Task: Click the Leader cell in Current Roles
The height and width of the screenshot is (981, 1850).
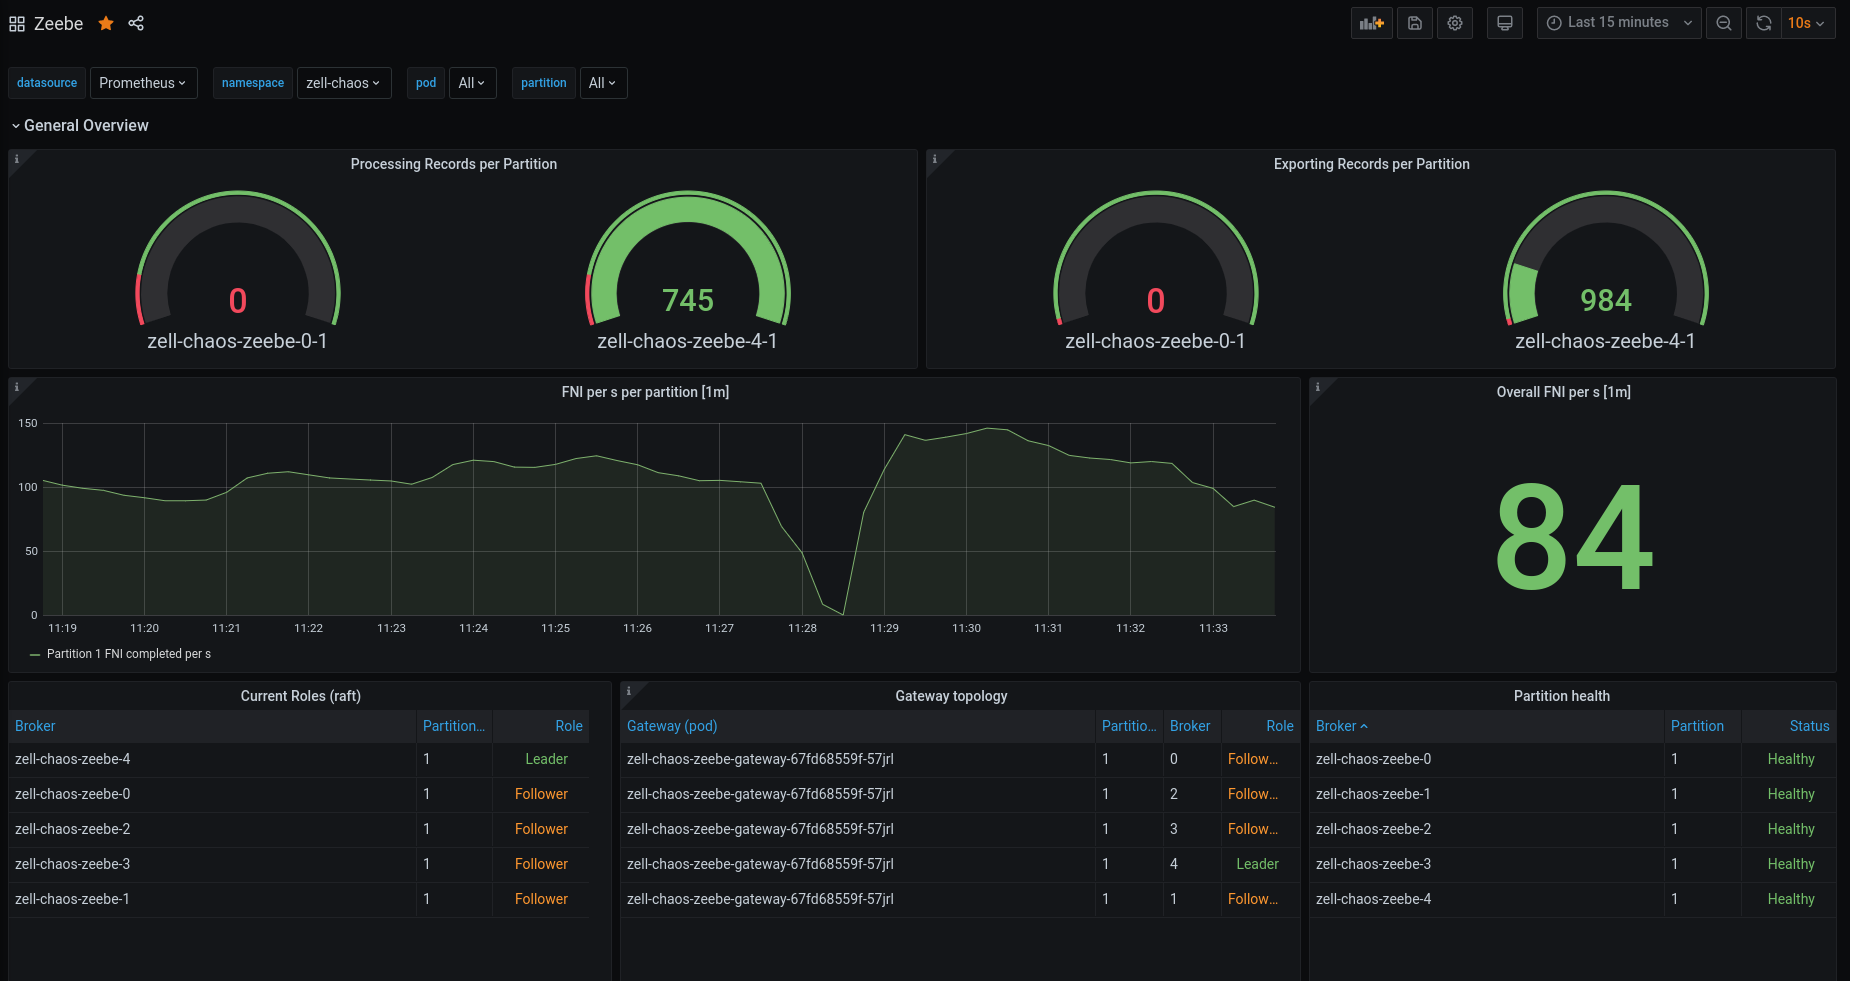Action: 546,759
